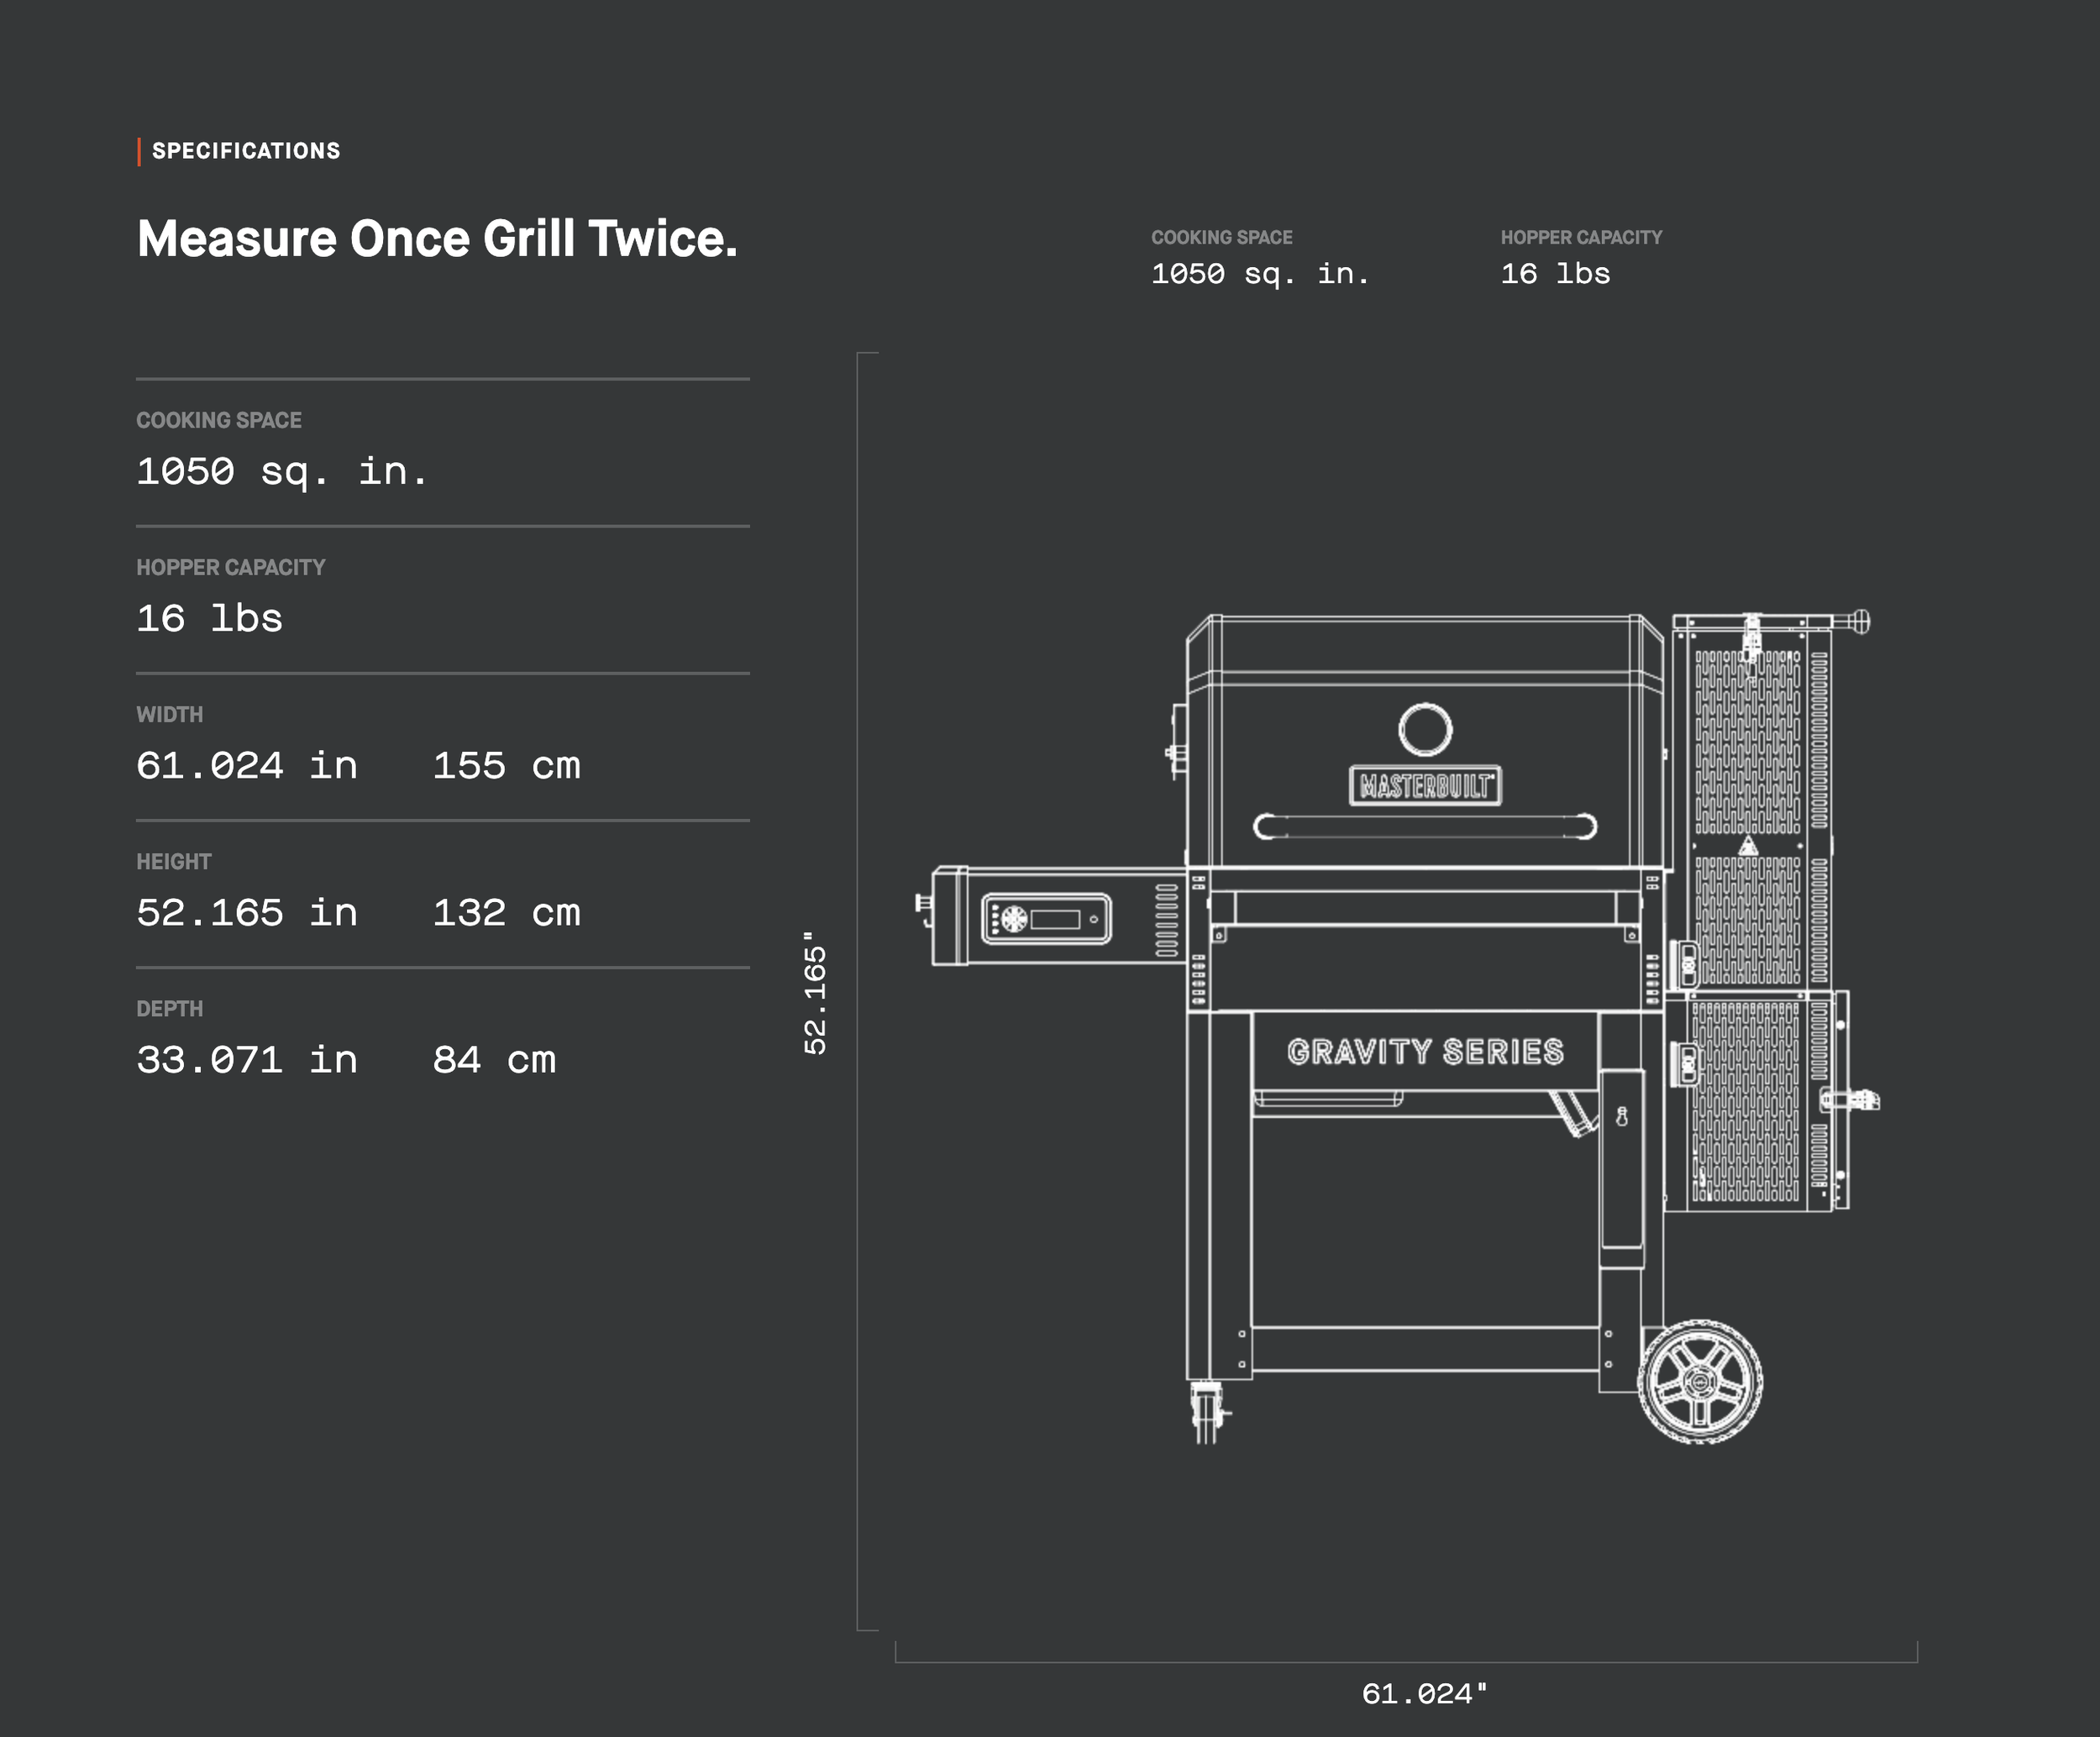Click the 155 cm width value

tap(506, 765)
